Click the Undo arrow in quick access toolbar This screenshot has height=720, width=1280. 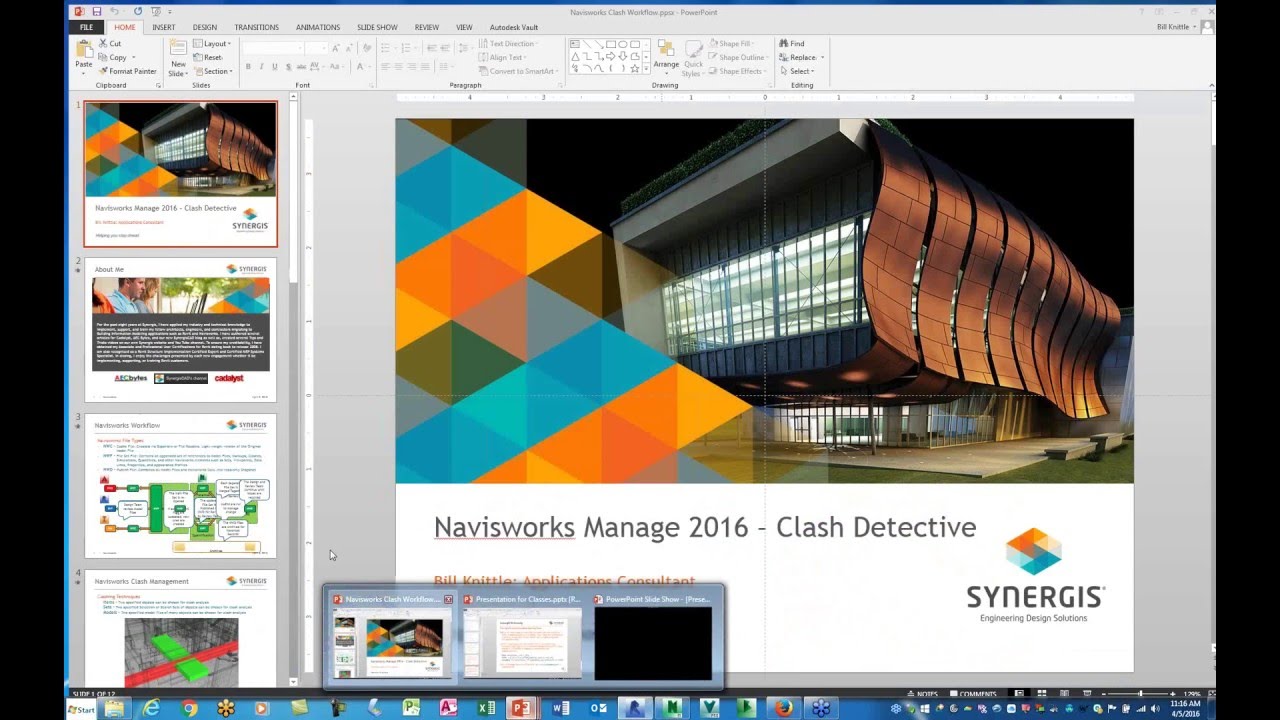[115, 11]
